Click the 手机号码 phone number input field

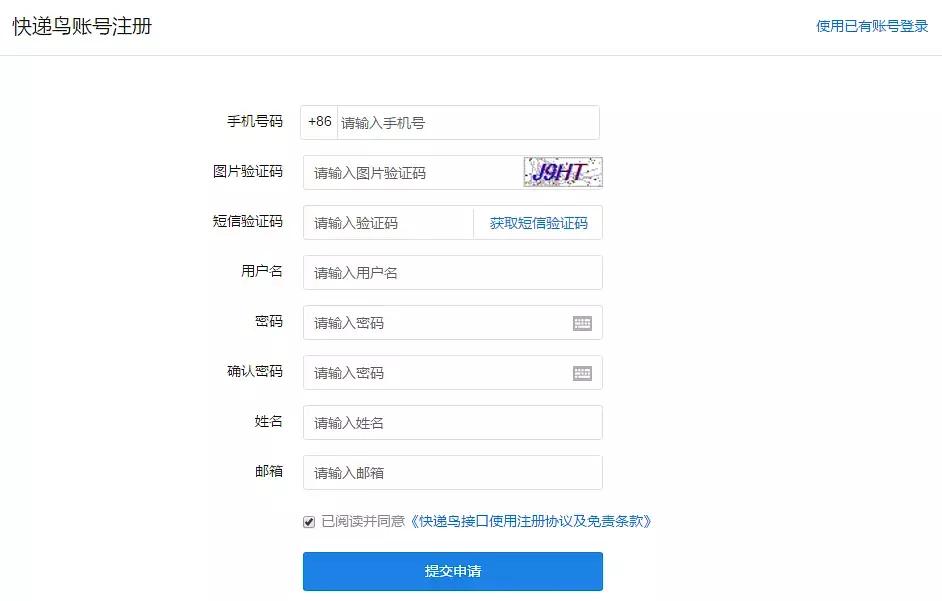(460, 122)
